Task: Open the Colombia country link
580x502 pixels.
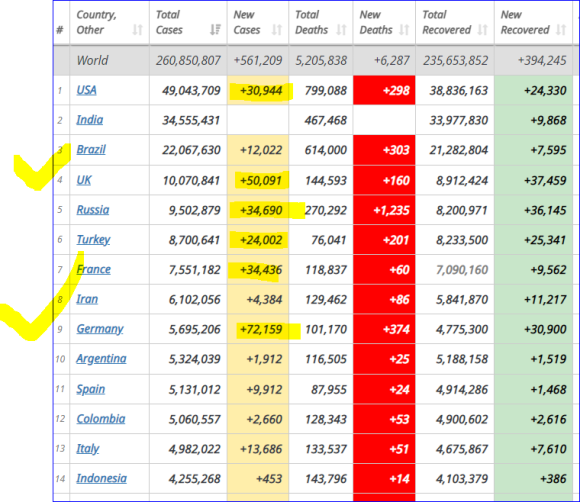Action: (101, 419)
